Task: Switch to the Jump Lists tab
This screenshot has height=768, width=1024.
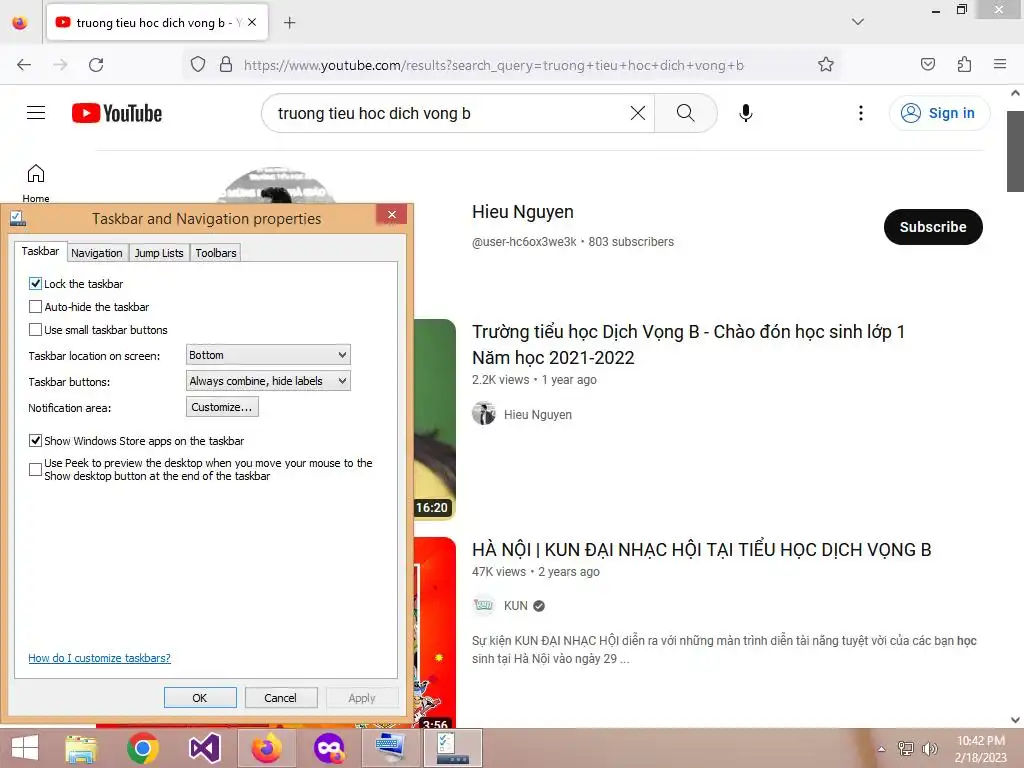Action: pyautogui.click(x=159, y=253)
